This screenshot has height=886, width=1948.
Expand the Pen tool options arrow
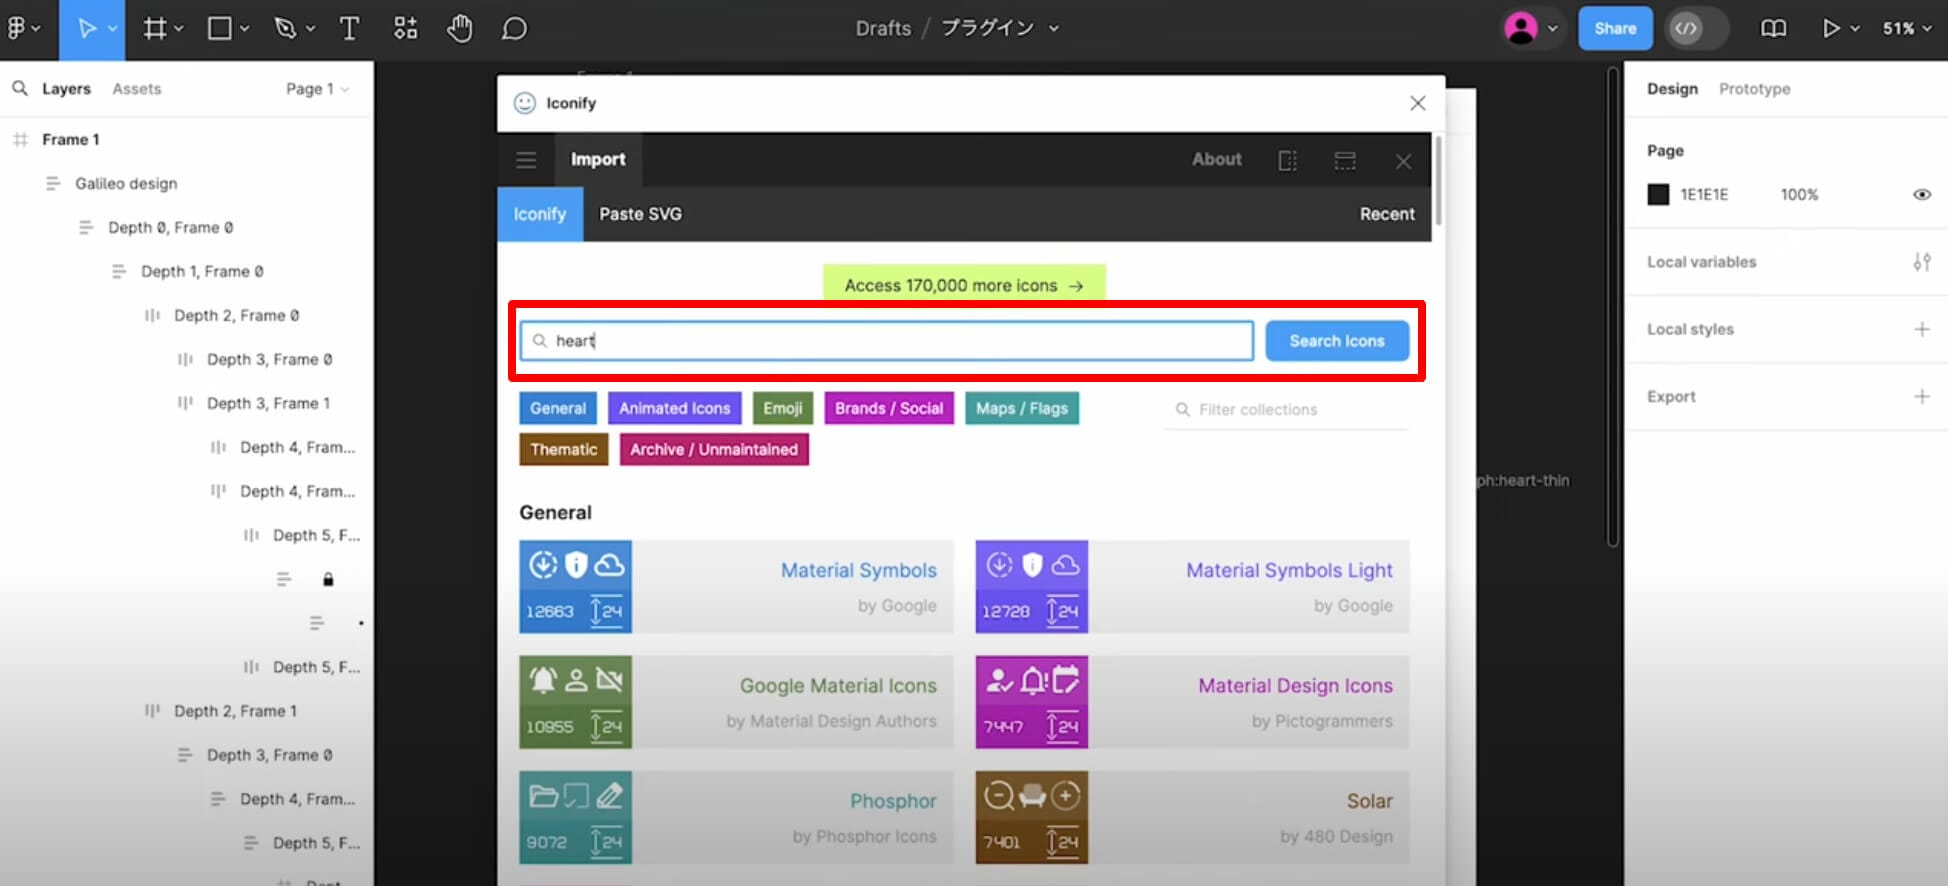[310, 28]
